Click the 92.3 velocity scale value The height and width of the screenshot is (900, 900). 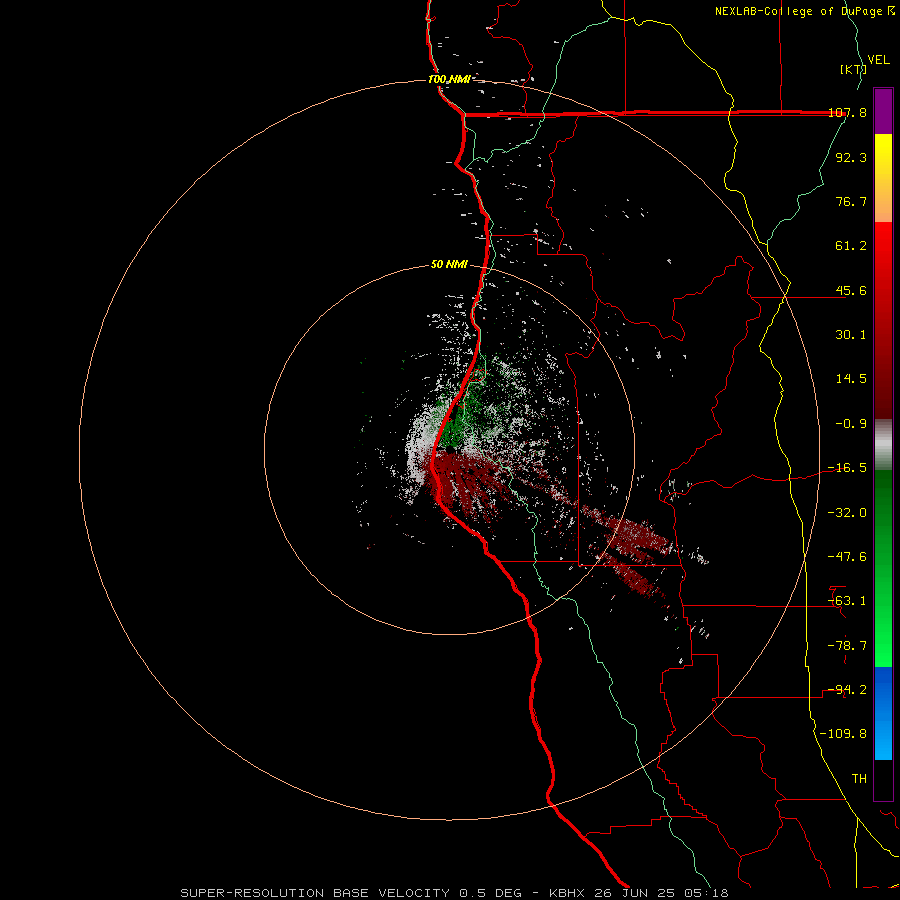[x=851, y=157]
